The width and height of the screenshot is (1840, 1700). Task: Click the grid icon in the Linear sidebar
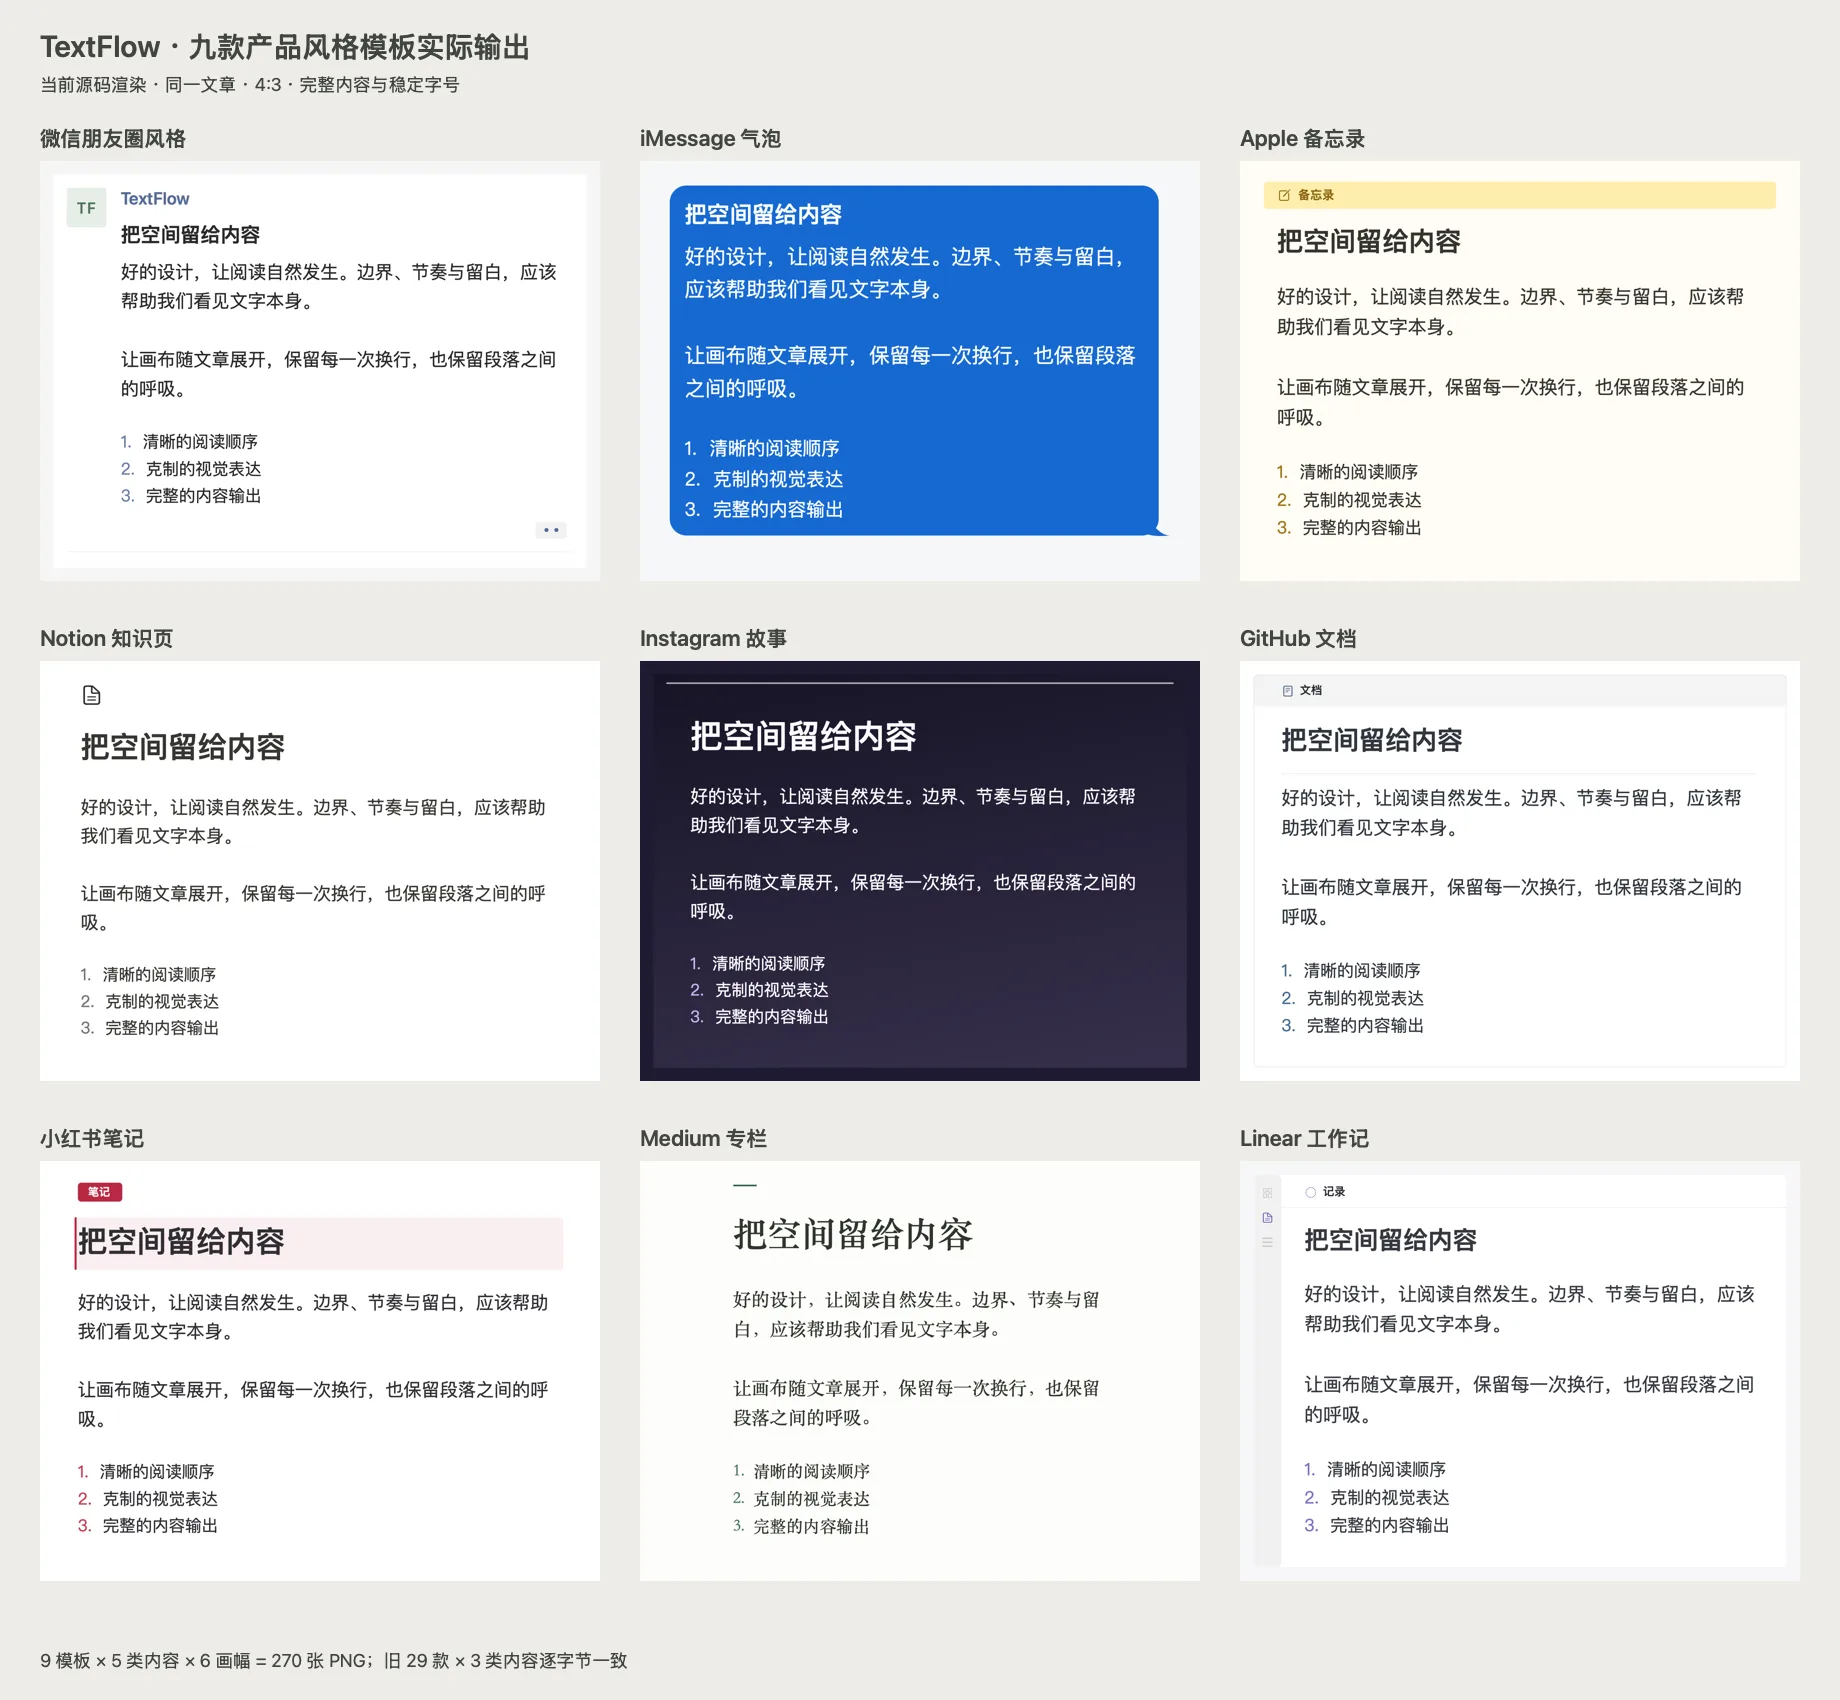pos(1267,1193)
